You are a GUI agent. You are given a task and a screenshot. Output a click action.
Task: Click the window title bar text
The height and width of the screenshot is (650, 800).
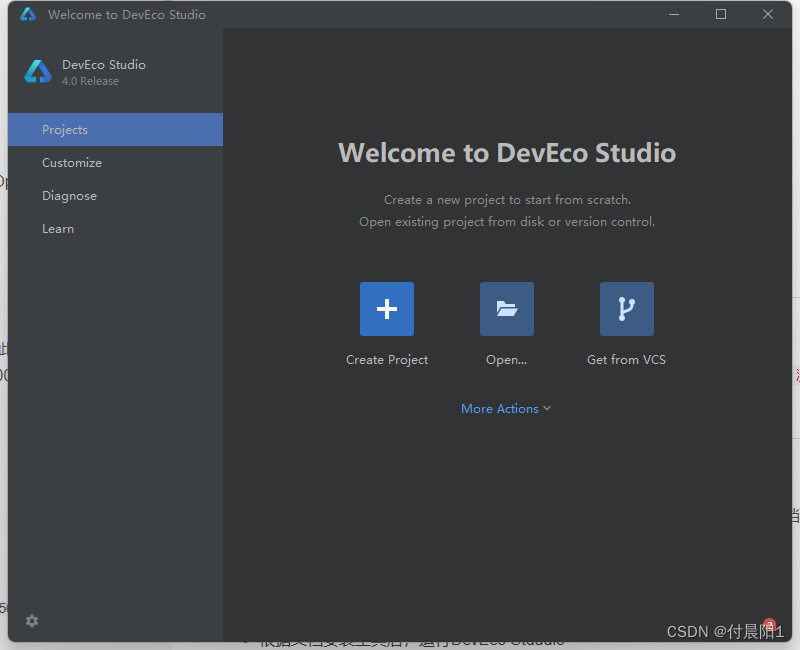tap(127, 15)
